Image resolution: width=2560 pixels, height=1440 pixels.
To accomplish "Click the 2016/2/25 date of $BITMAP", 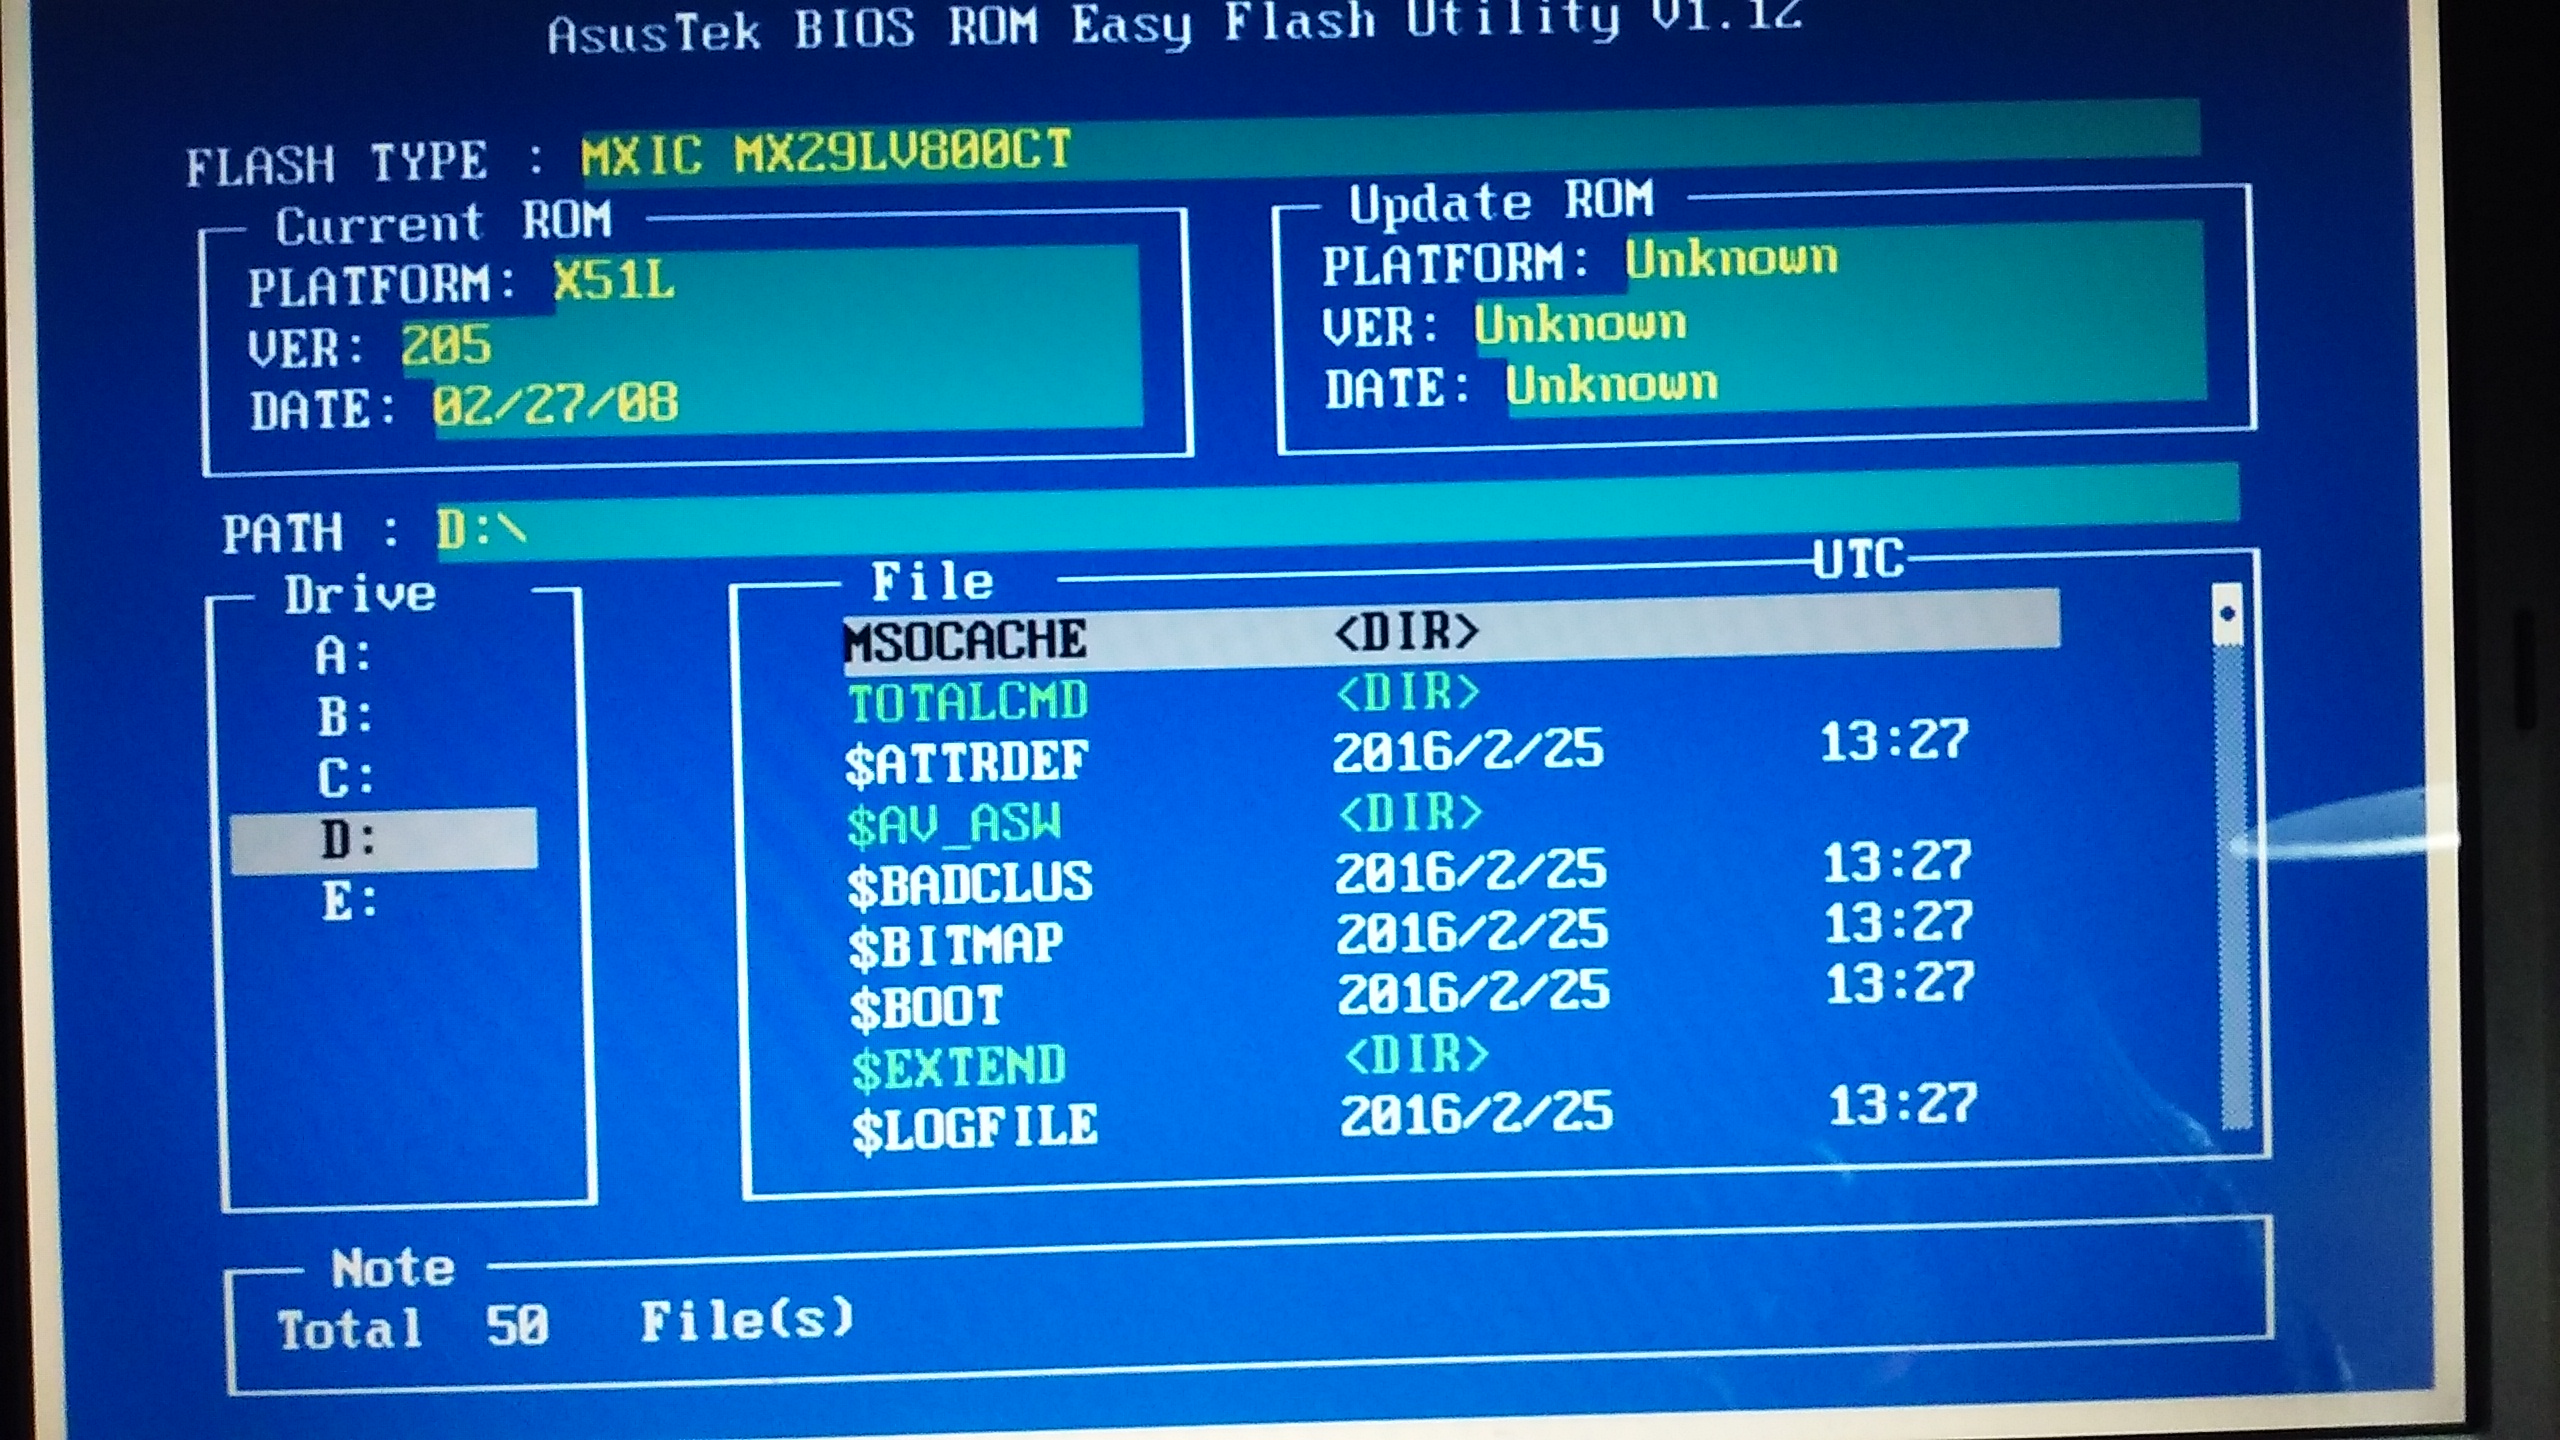I will [1472, 933].
